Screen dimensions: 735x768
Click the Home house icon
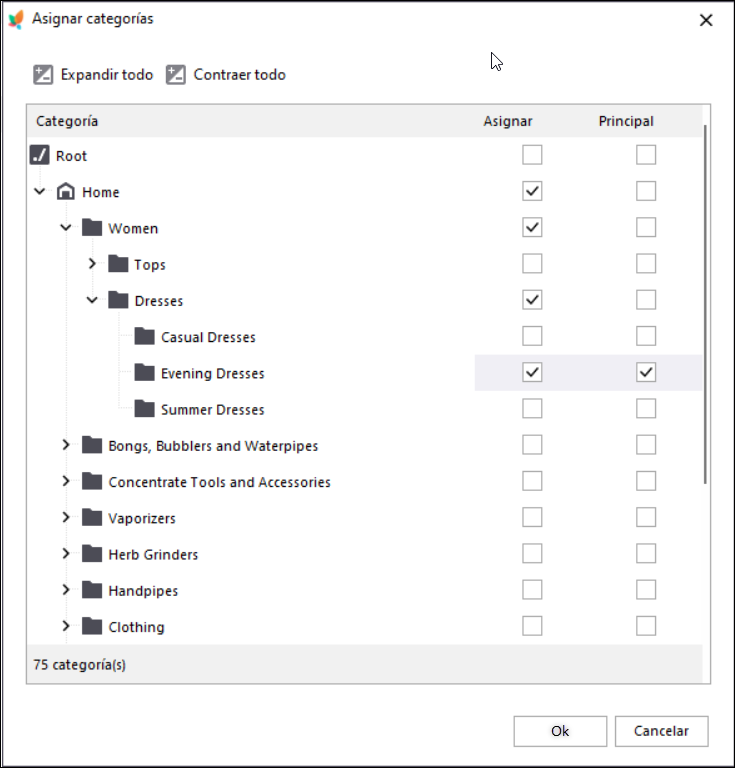(66, 192)
